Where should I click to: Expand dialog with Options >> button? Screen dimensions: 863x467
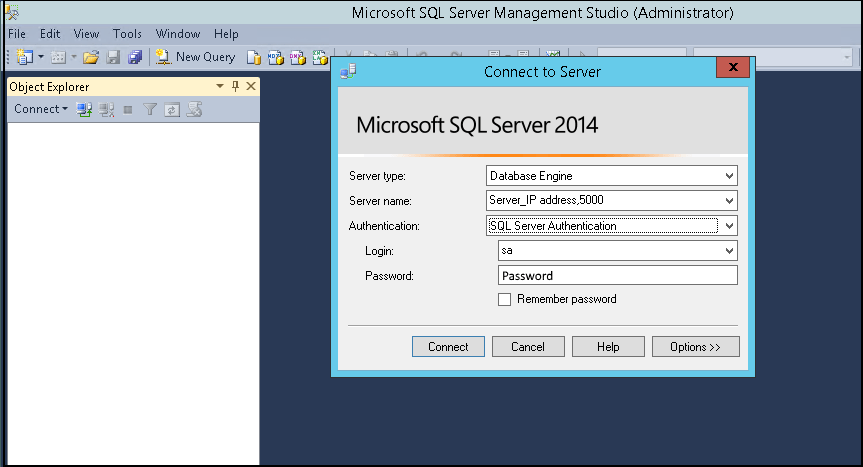click(x=696, y=347)
